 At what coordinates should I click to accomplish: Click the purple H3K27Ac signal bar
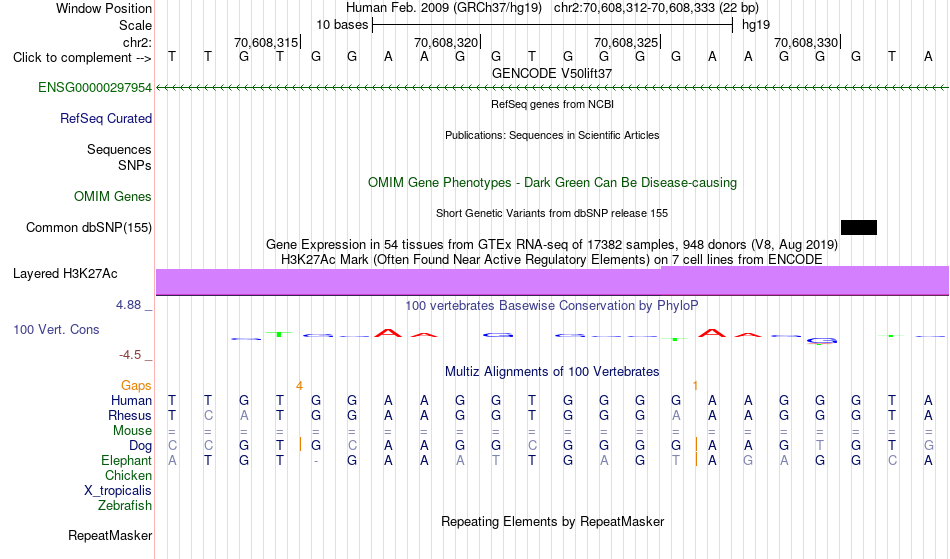point(552,281)
